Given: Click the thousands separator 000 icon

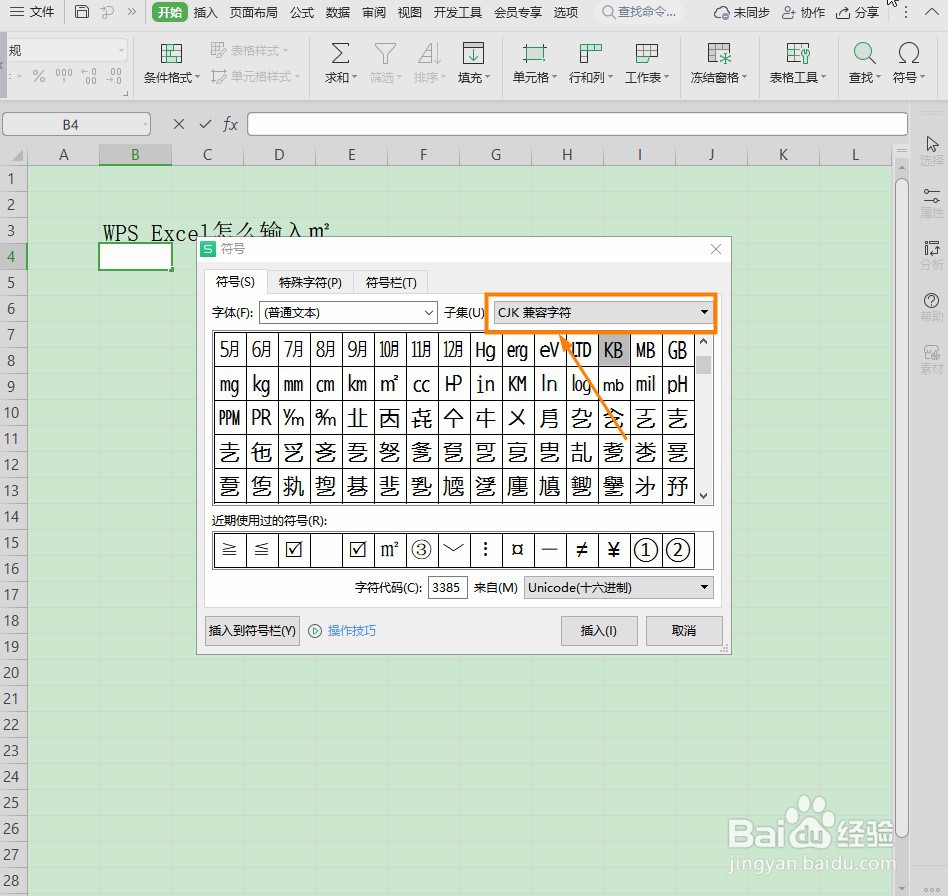Looking at the screenshot, I should pyautogui.click(x=63, y=76).
